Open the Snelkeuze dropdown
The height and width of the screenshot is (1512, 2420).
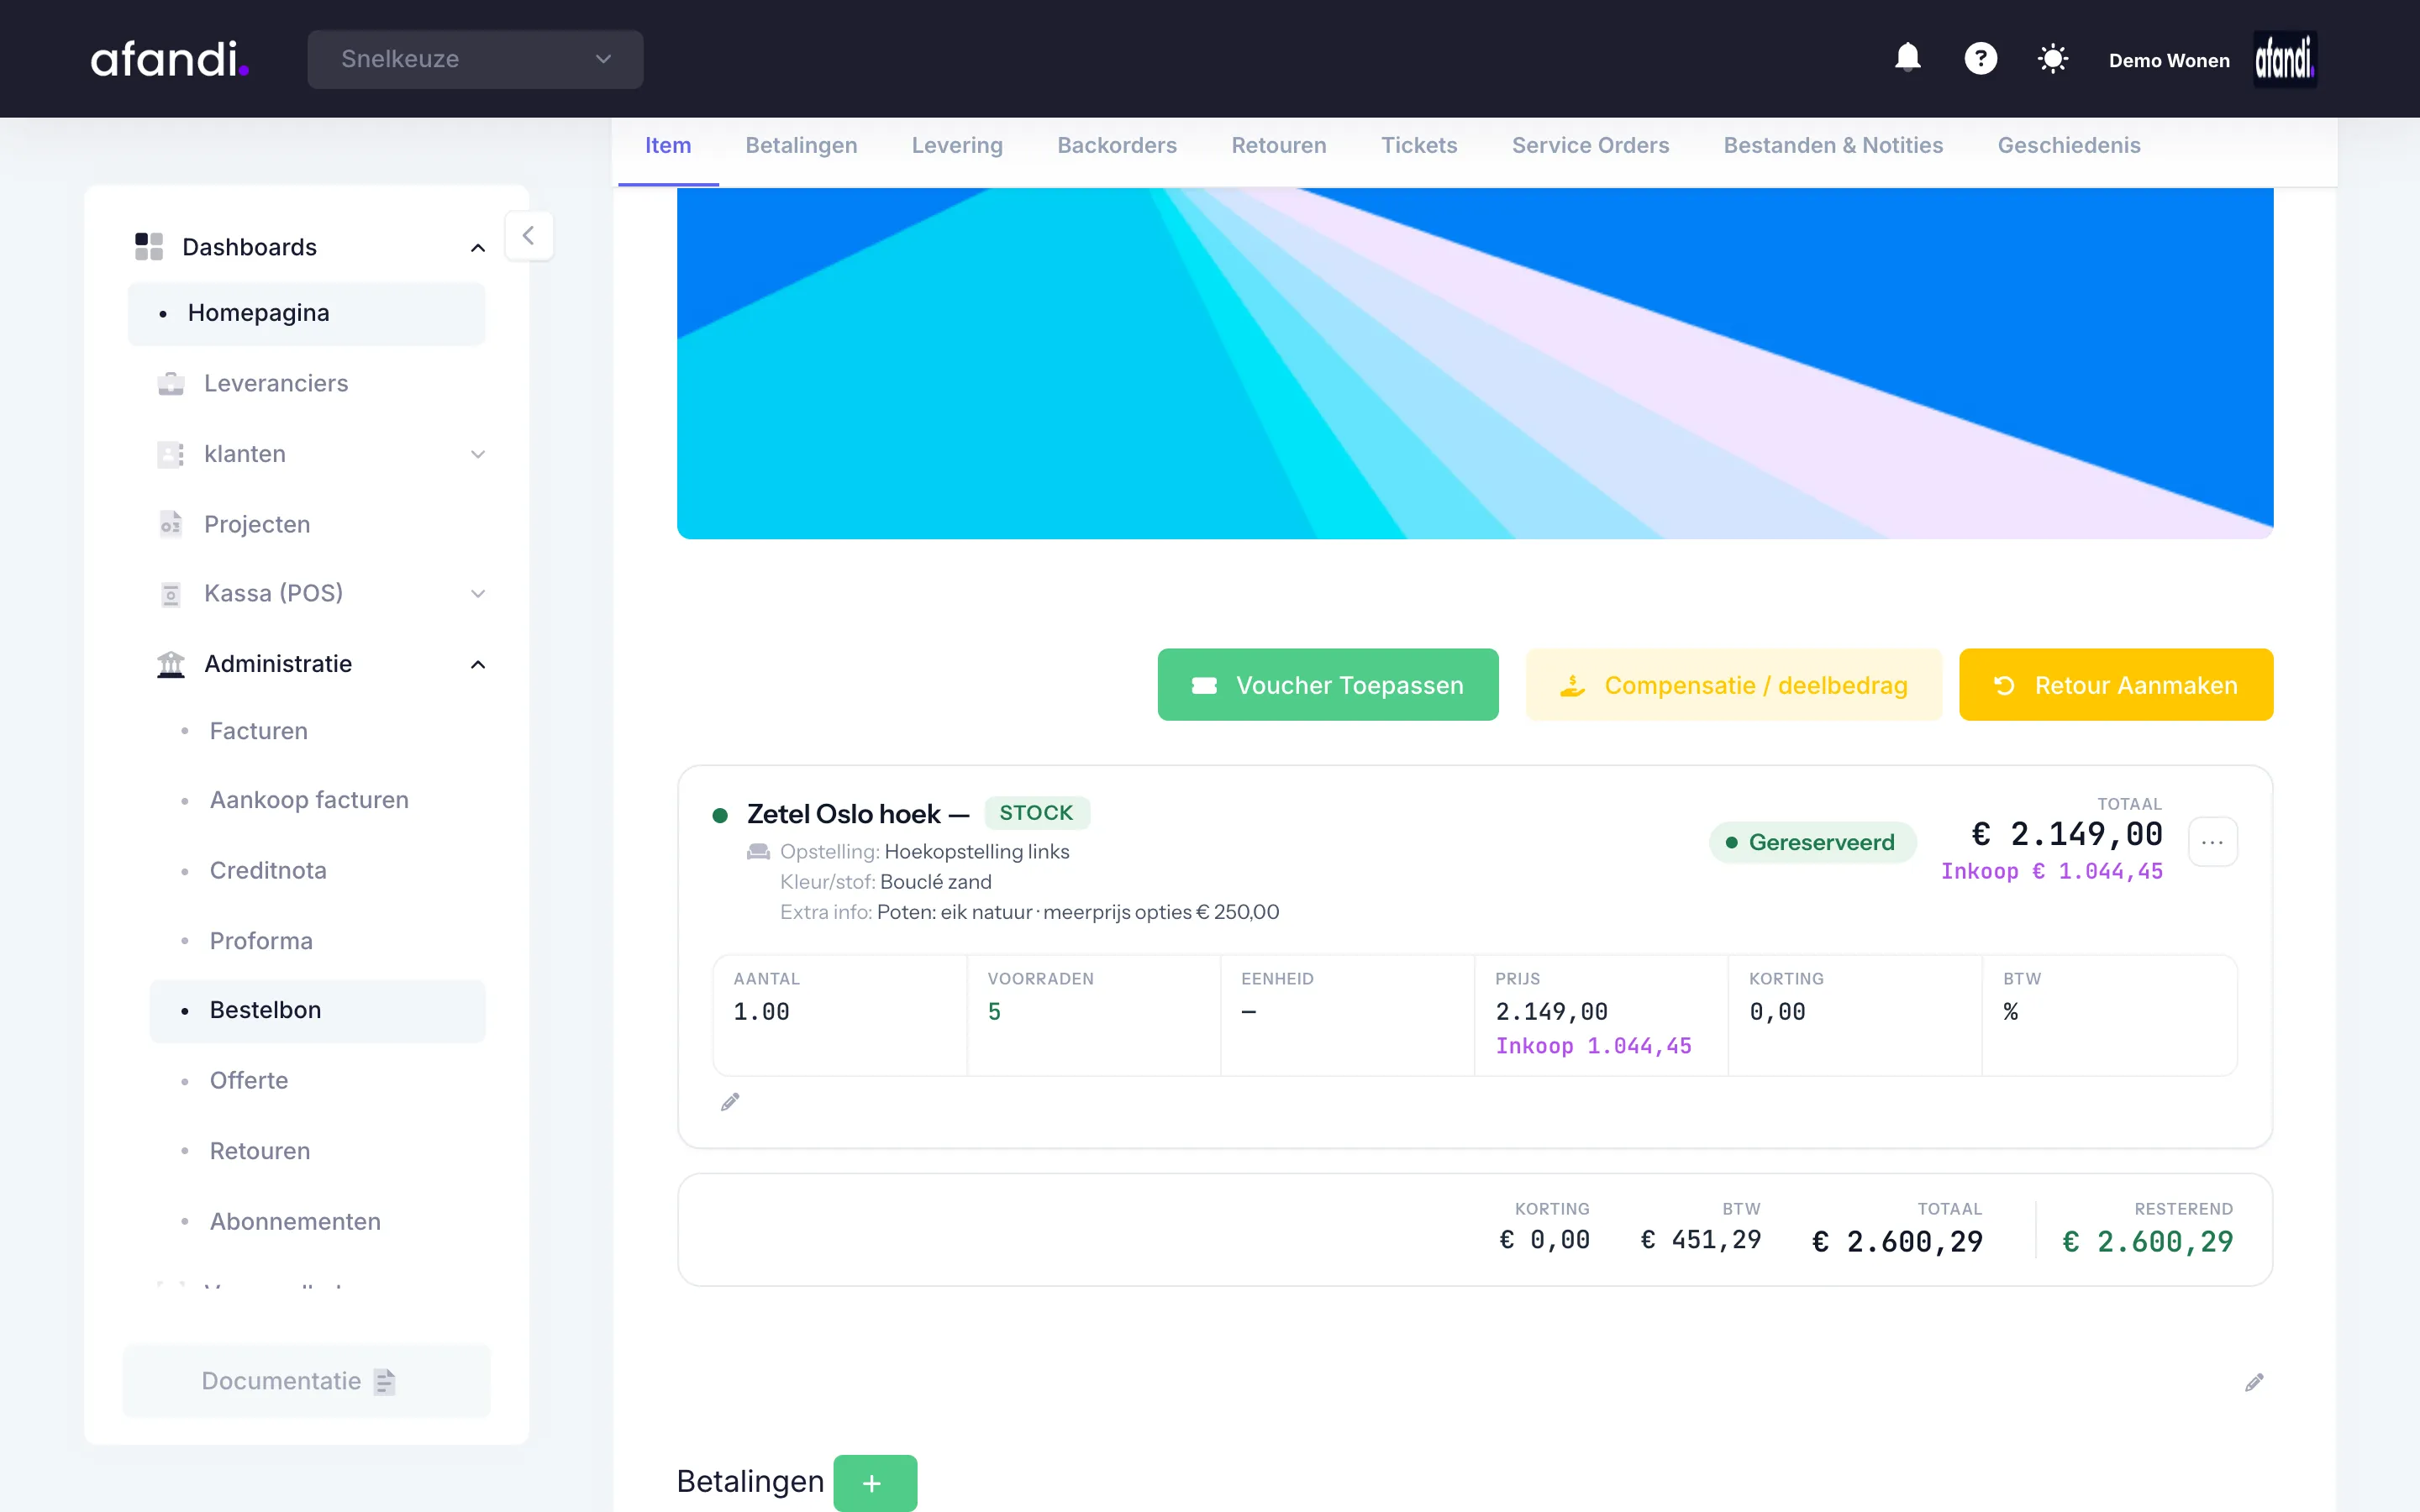(x=475, y=59)
